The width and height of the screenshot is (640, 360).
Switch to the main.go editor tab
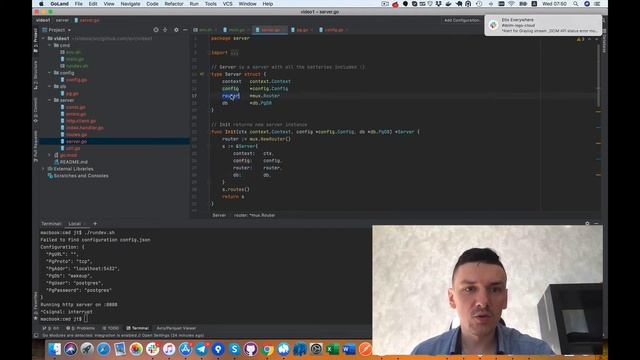pos(236,30)
